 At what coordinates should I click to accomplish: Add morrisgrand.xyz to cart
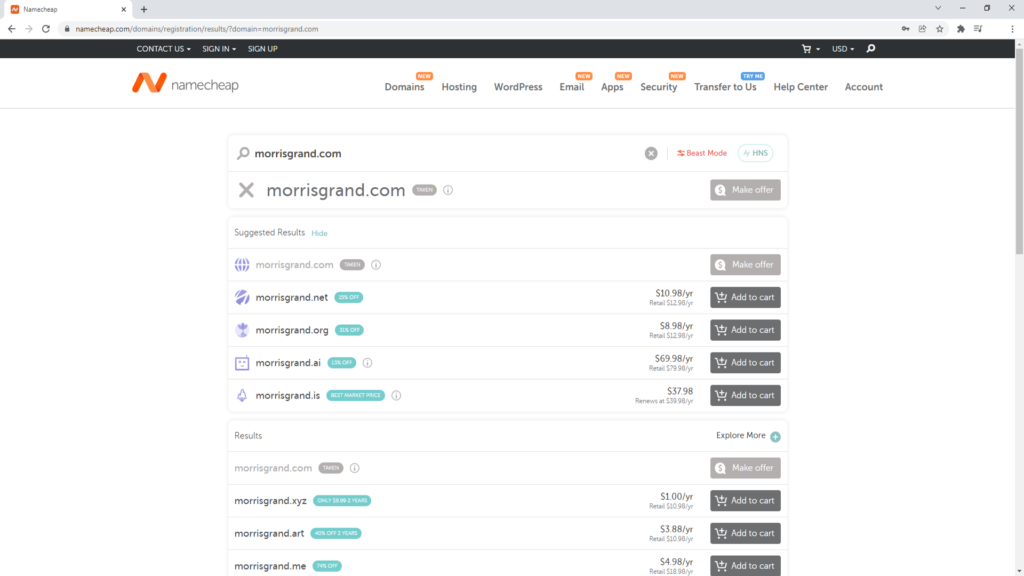pyautogui.click(x=745, y=500)
